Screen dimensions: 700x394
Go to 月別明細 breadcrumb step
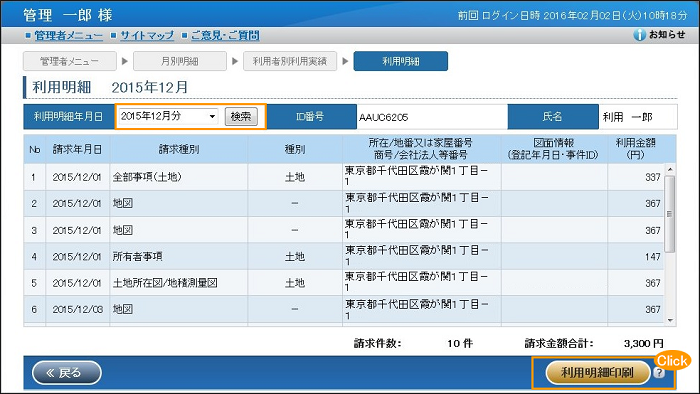tap(179, 61)
